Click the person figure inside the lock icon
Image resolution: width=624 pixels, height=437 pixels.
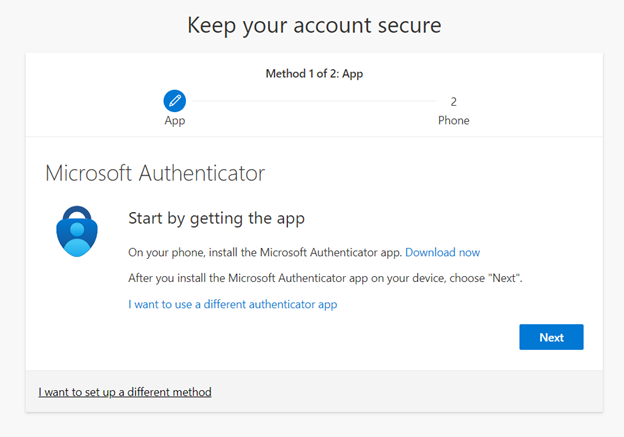pos(77,240)
